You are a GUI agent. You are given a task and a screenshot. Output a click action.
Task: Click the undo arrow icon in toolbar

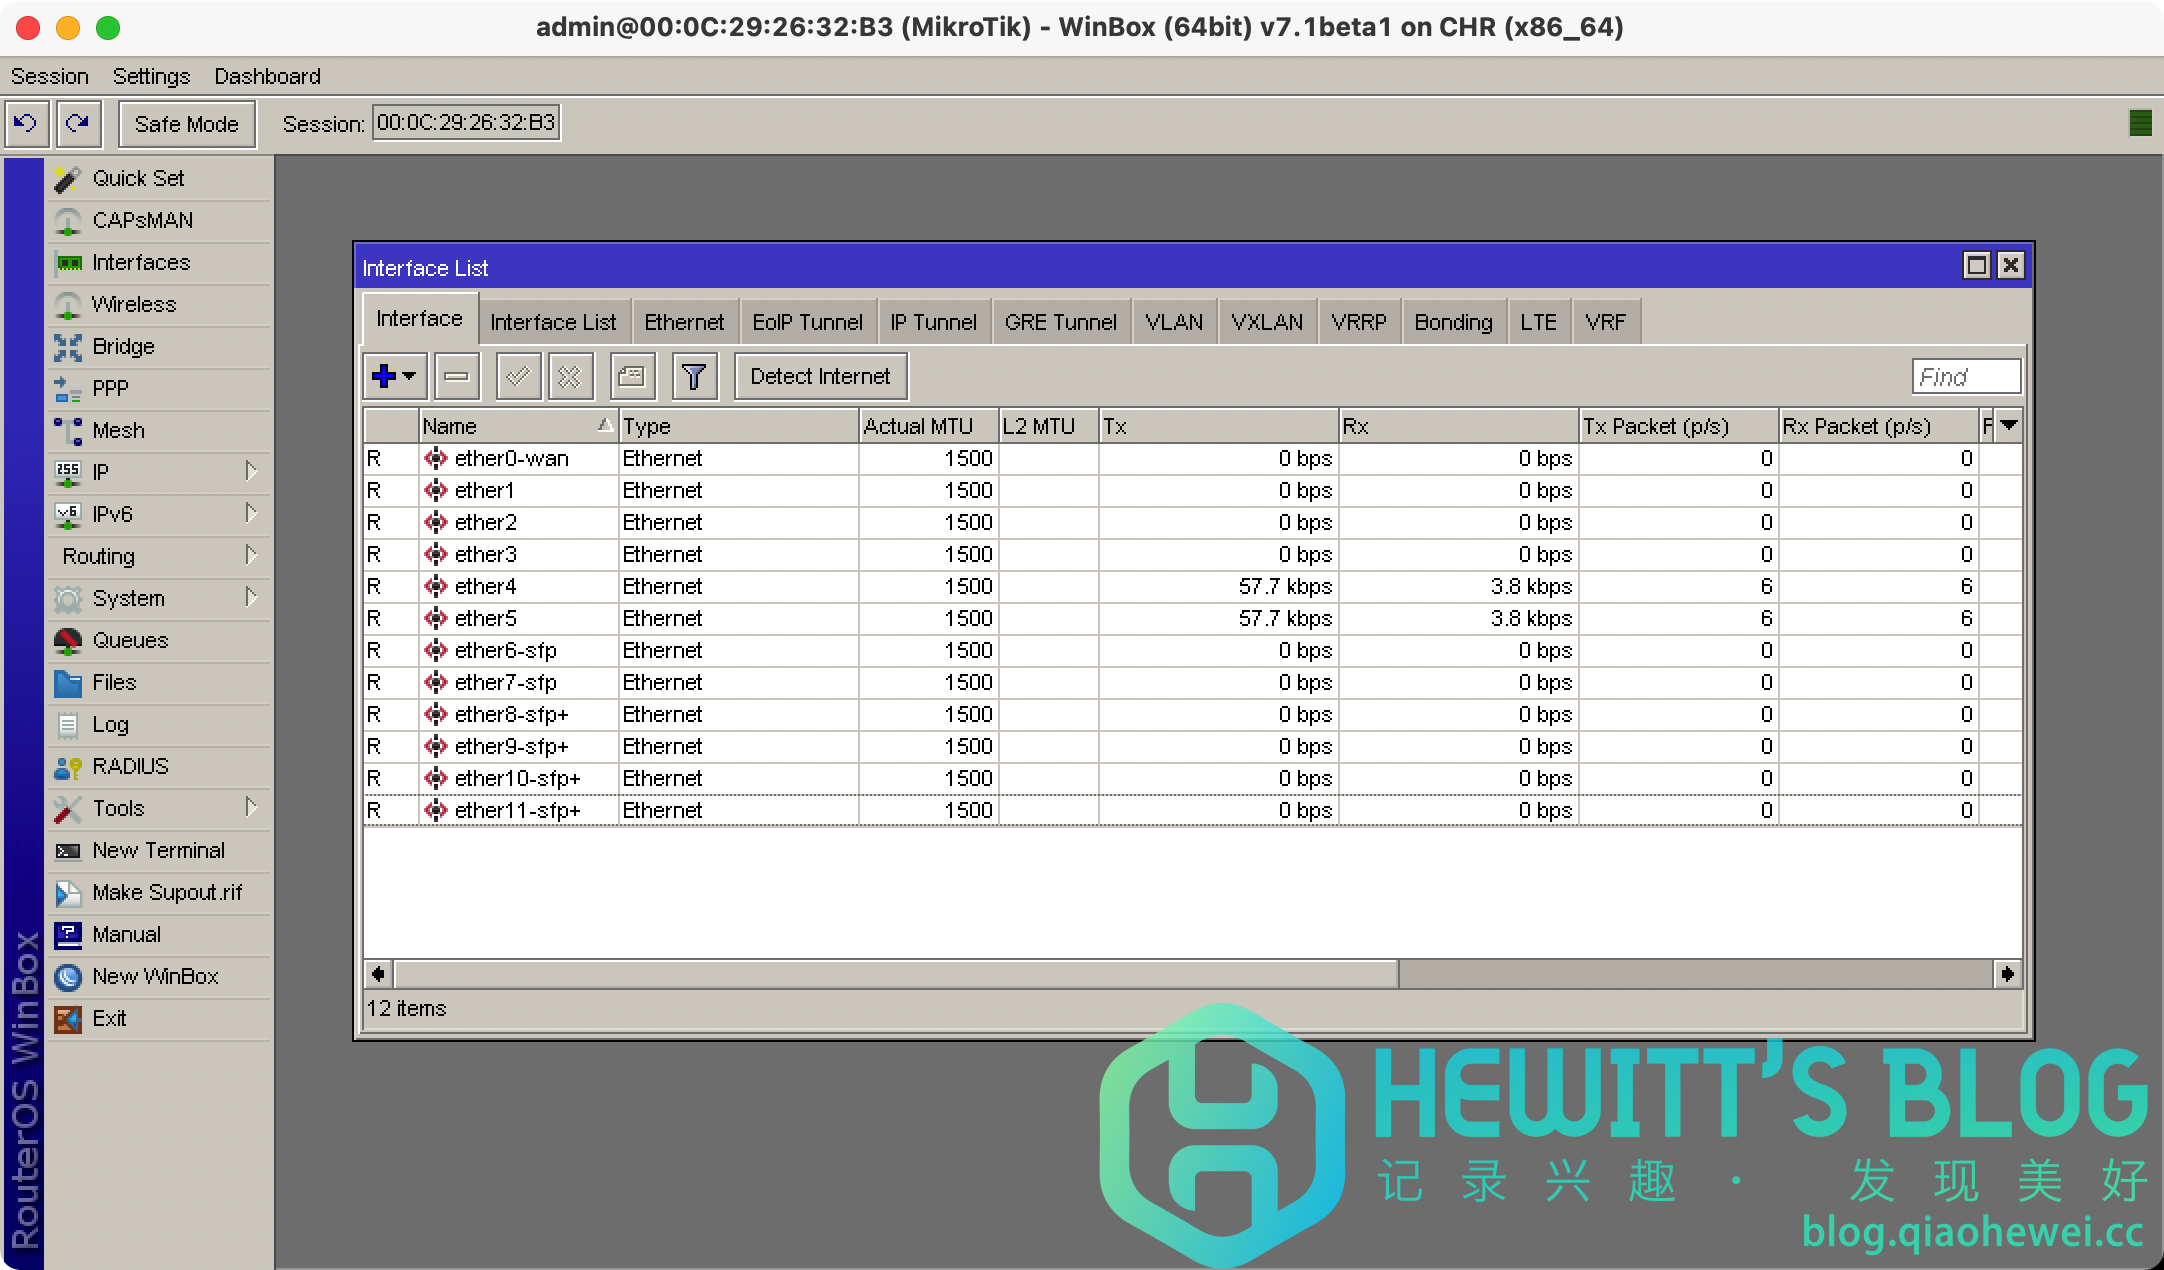27,124
